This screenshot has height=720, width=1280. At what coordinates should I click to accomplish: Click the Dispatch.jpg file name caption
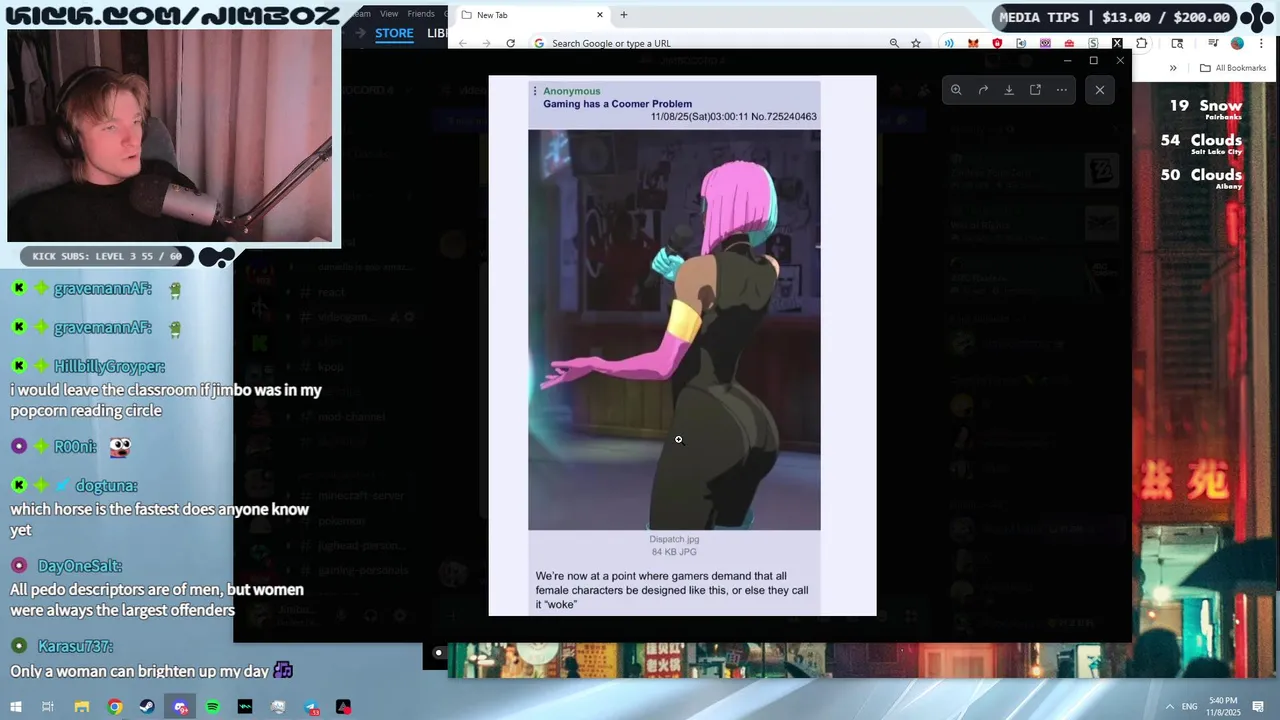674,540
